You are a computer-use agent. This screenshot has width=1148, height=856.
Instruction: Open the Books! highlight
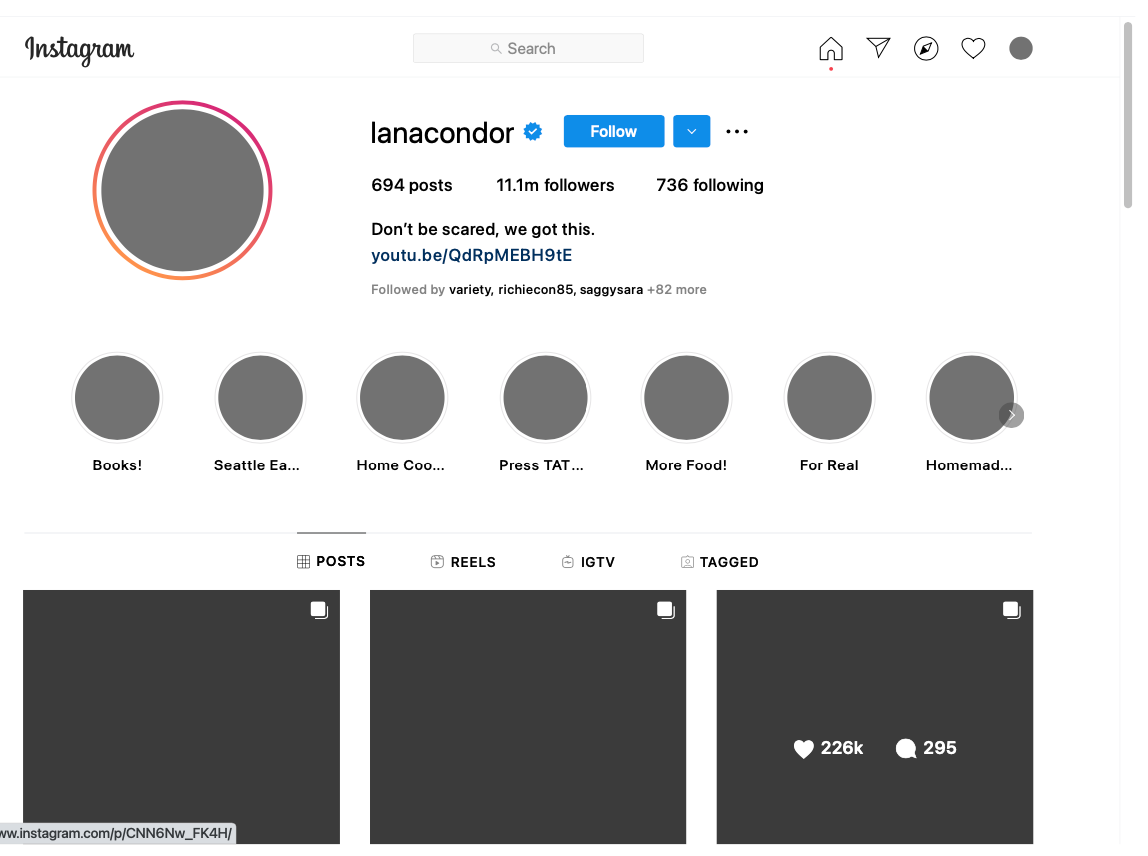[117, 398]
